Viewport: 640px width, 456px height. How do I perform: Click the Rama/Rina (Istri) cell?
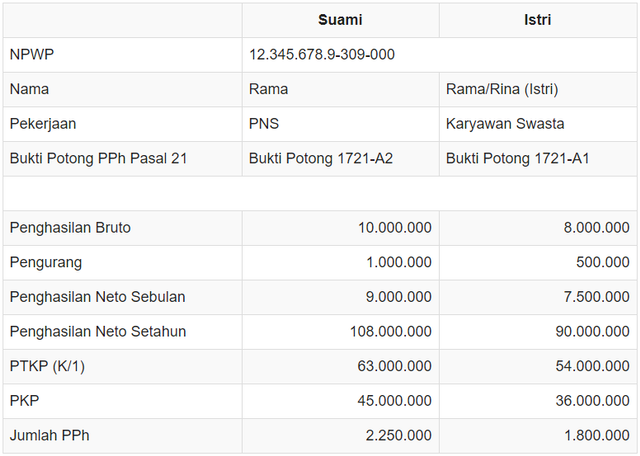[502, 89]
